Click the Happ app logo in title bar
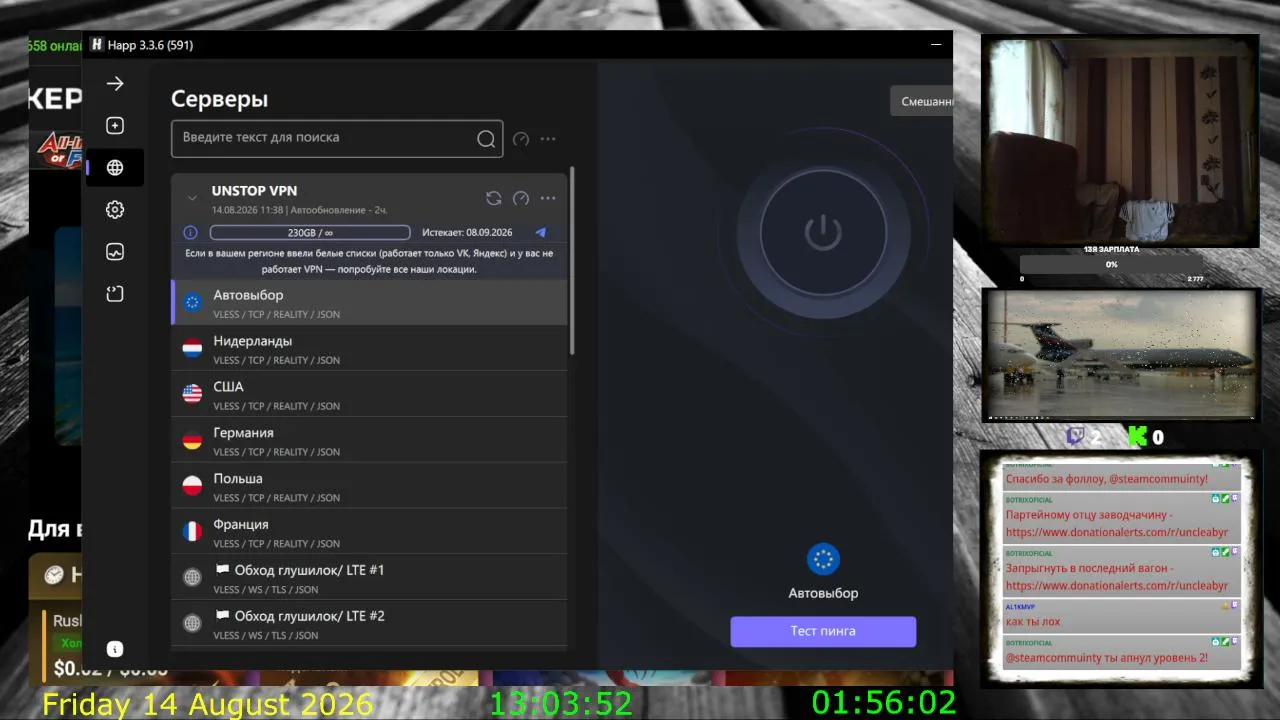Viewport: 1280px width, 720px height. click(x=97, y=45)
